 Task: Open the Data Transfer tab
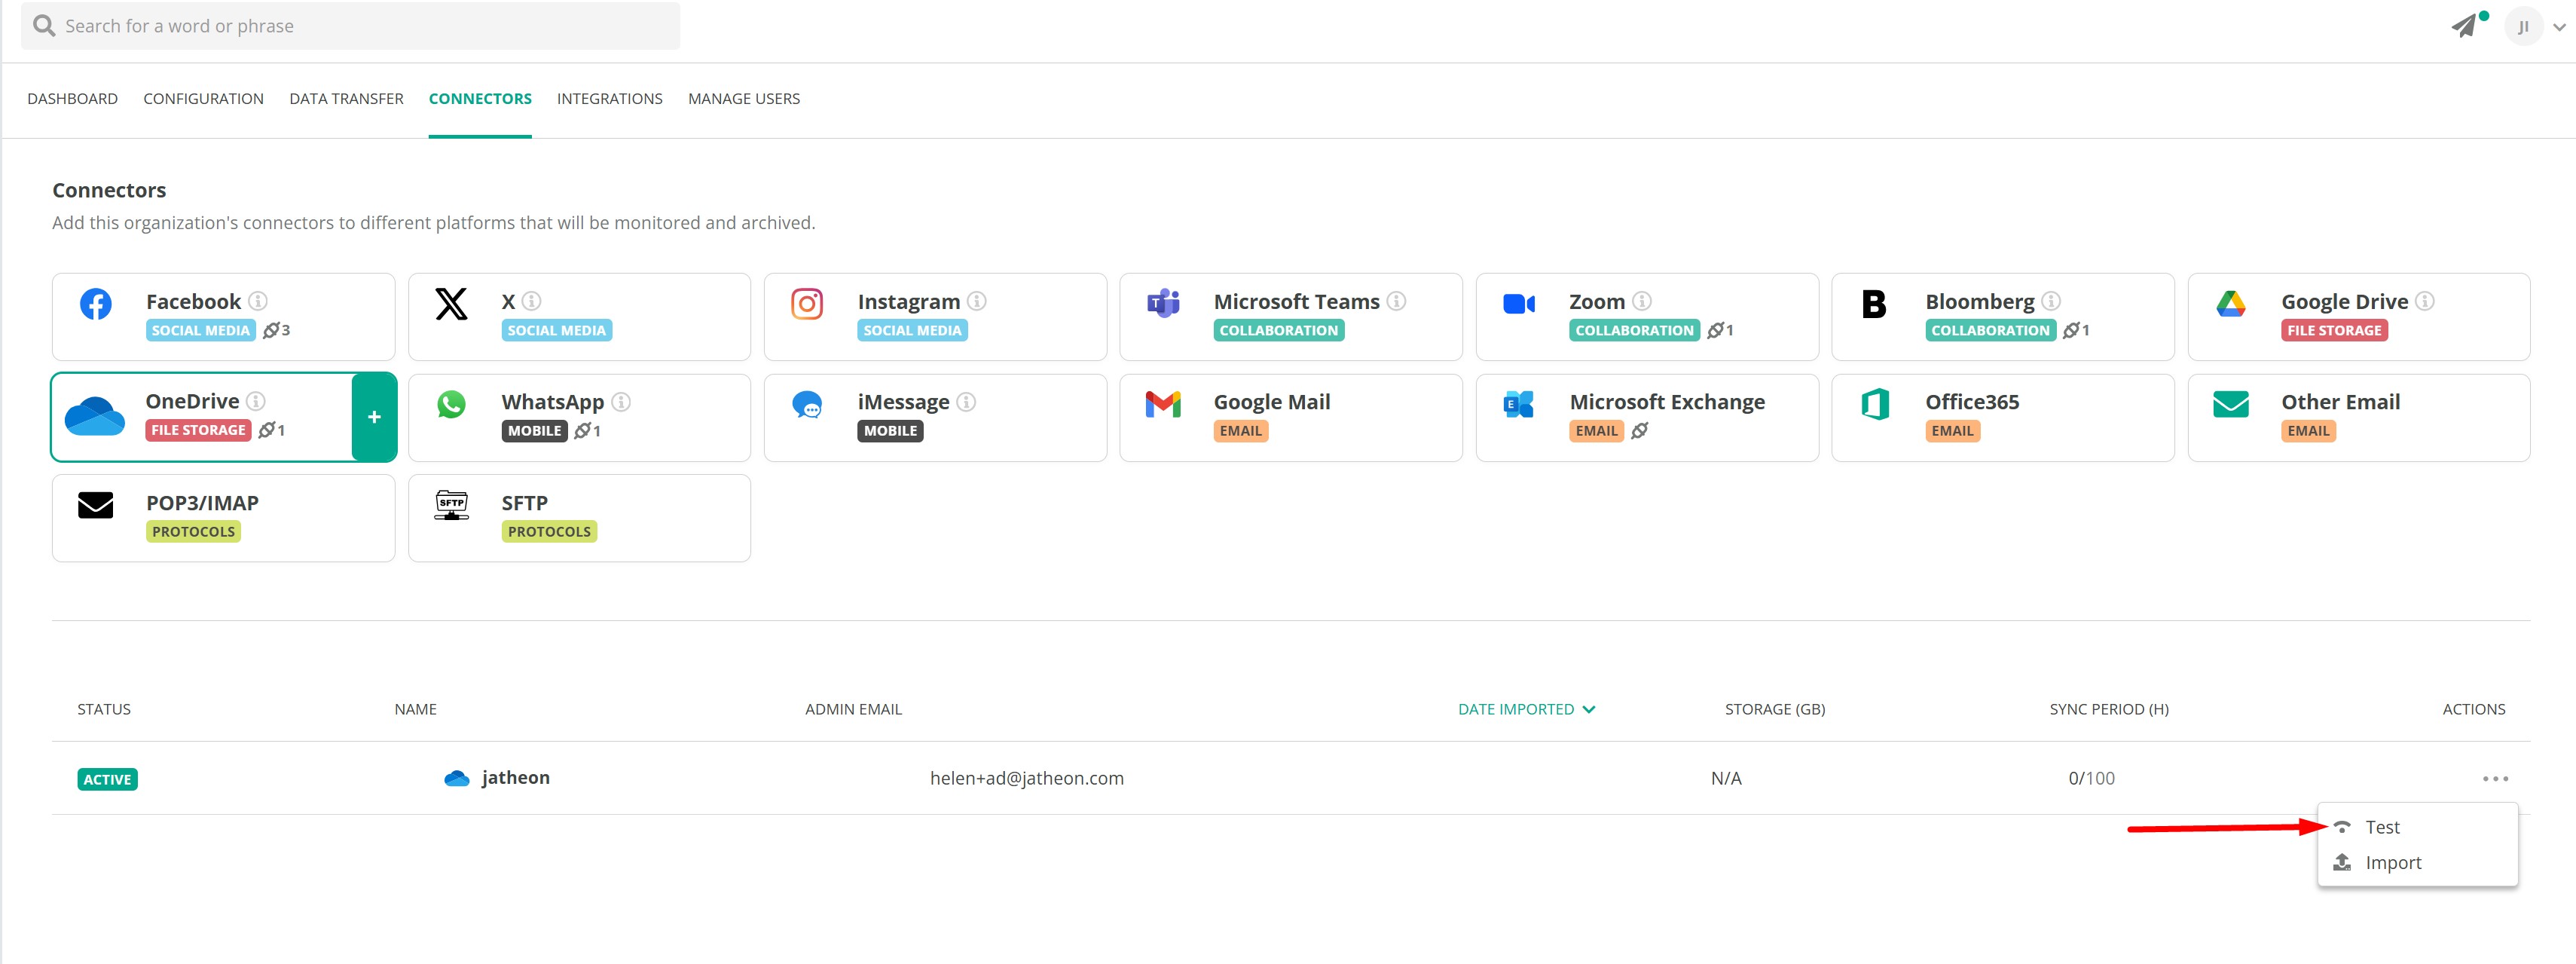pos(346,98)
